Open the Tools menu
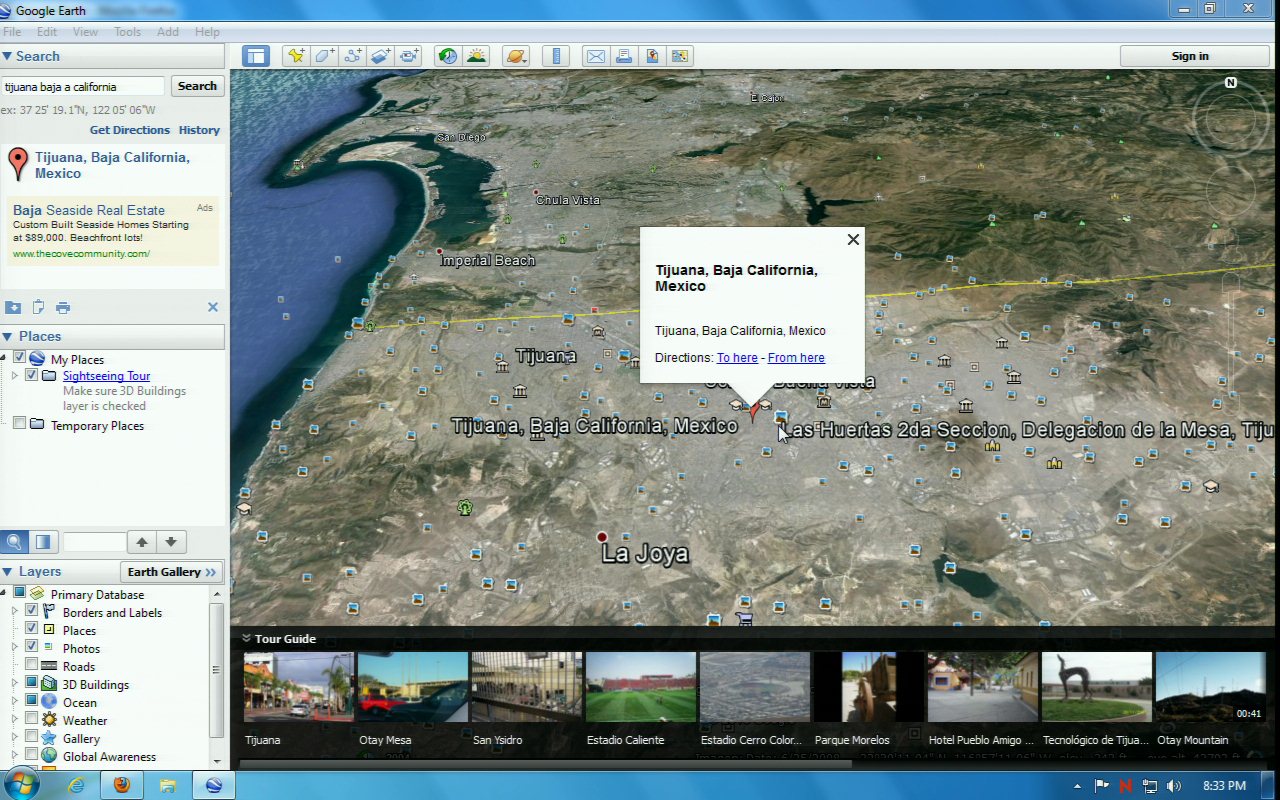Screen dimensions: 1280x800 pyautogui.click(x=127, y=32)
